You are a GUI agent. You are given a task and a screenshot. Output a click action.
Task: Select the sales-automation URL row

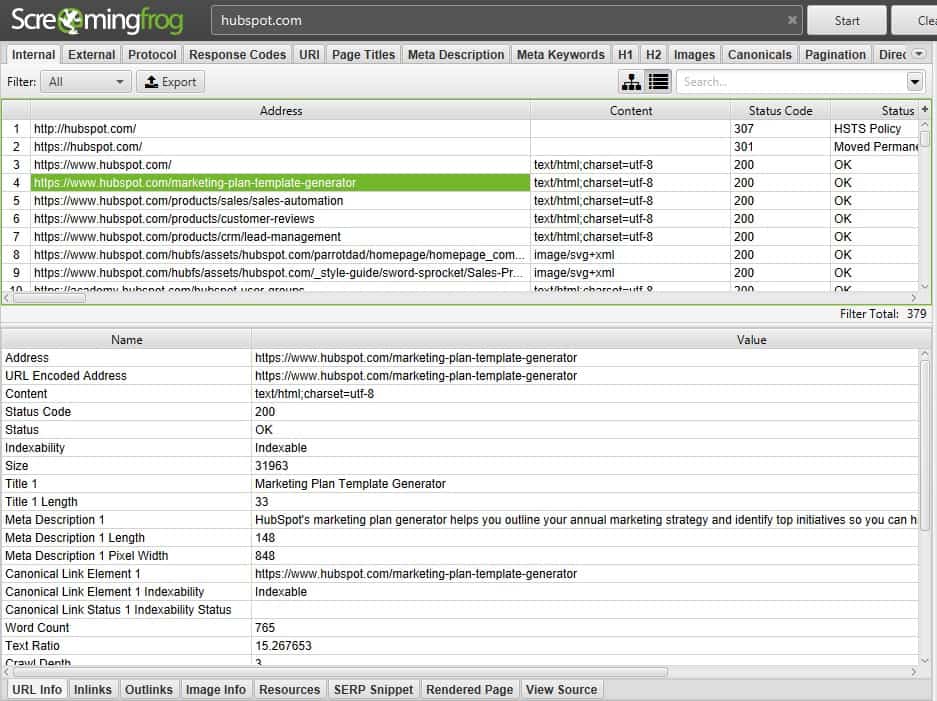pos(280,201)
